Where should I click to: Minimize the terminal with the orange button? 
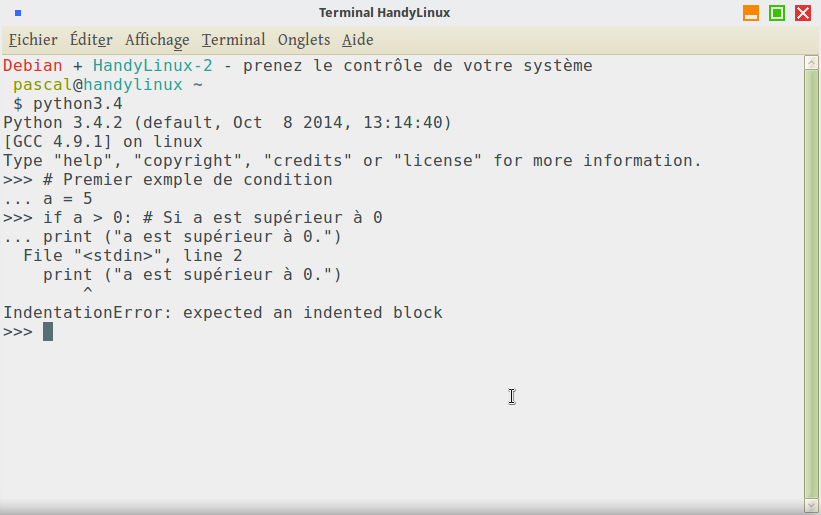(x=751, y=13)
